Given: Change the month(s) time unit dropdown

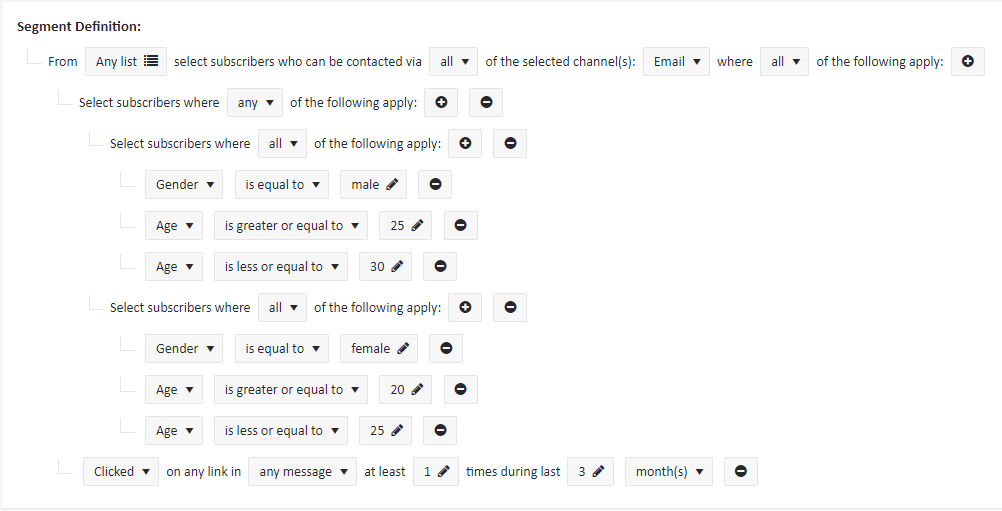Looking at the screenshot, I should 668,471.
